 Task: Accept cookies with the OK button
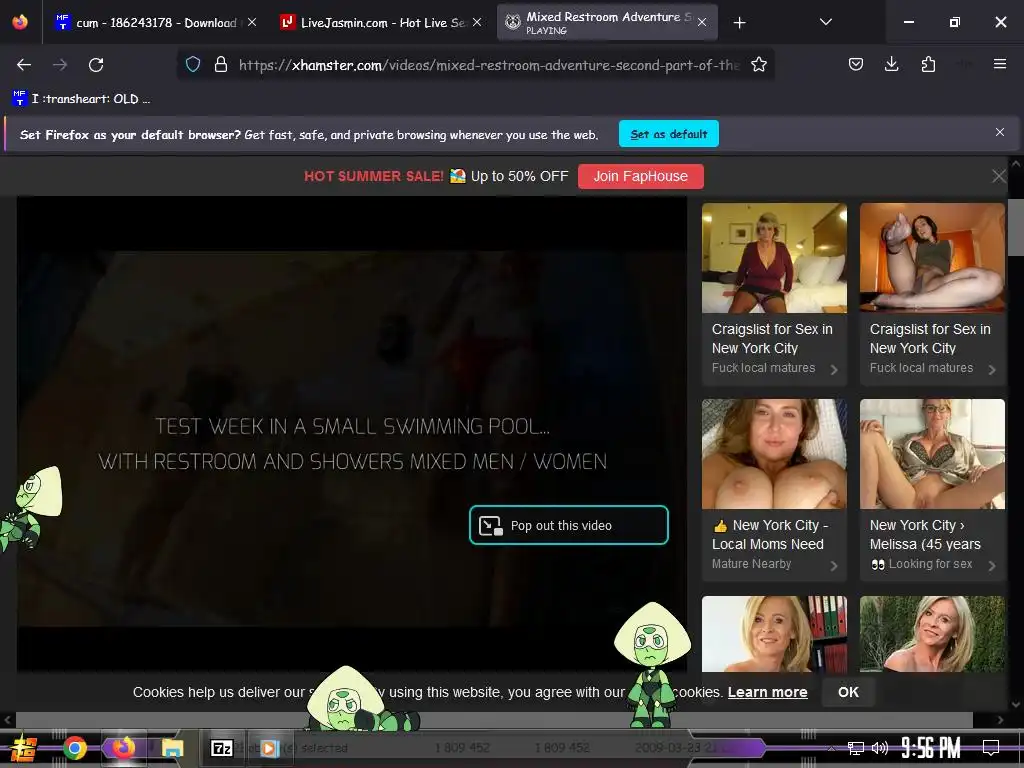point(848,692)
